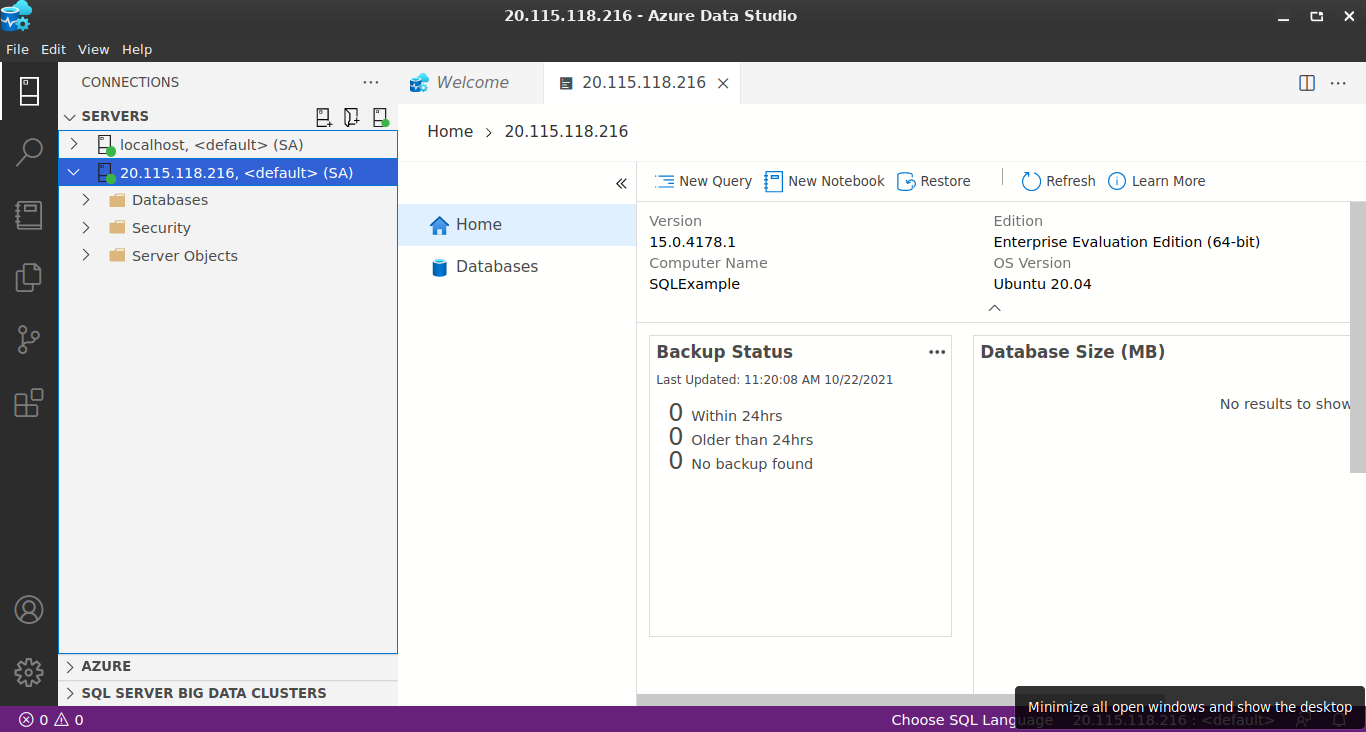Open the Edit menu
The height and width of the screenshot is (732, 1366).
click(54, 49)
